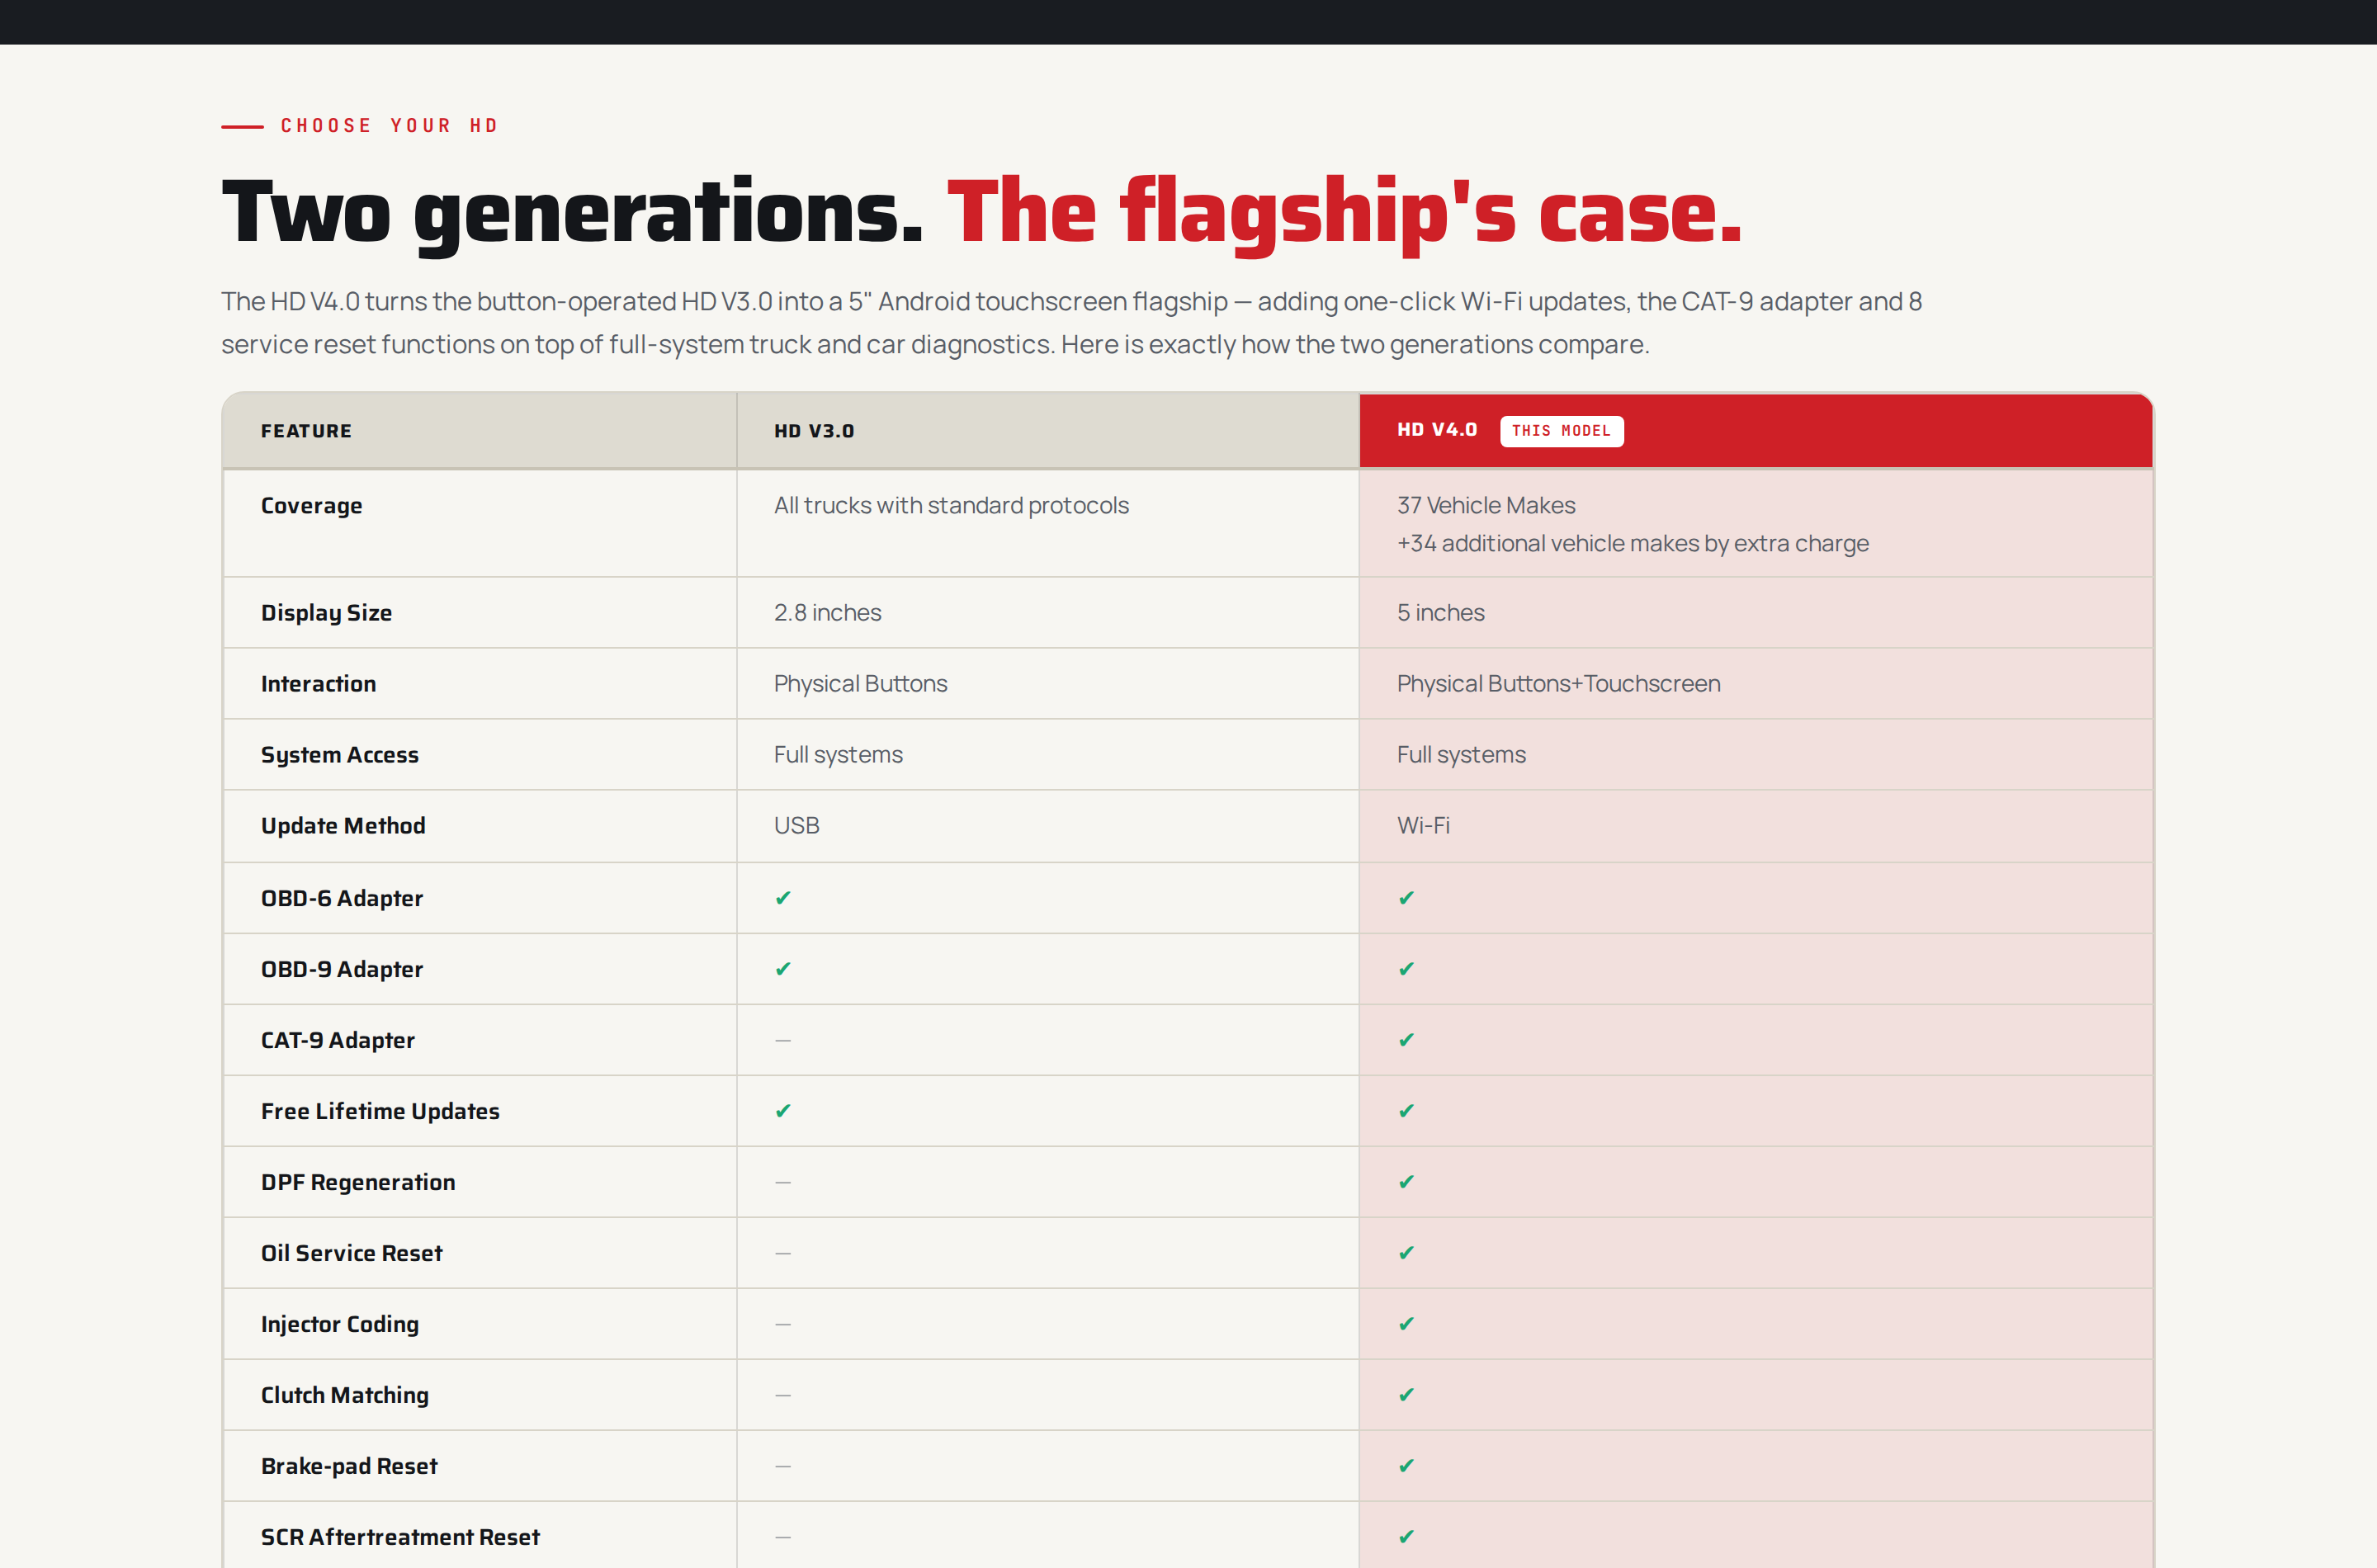Click the SCR Aftertreatment Reset checkmark under HD V4.0

pyautogui.click(x=1406, y=1537)
